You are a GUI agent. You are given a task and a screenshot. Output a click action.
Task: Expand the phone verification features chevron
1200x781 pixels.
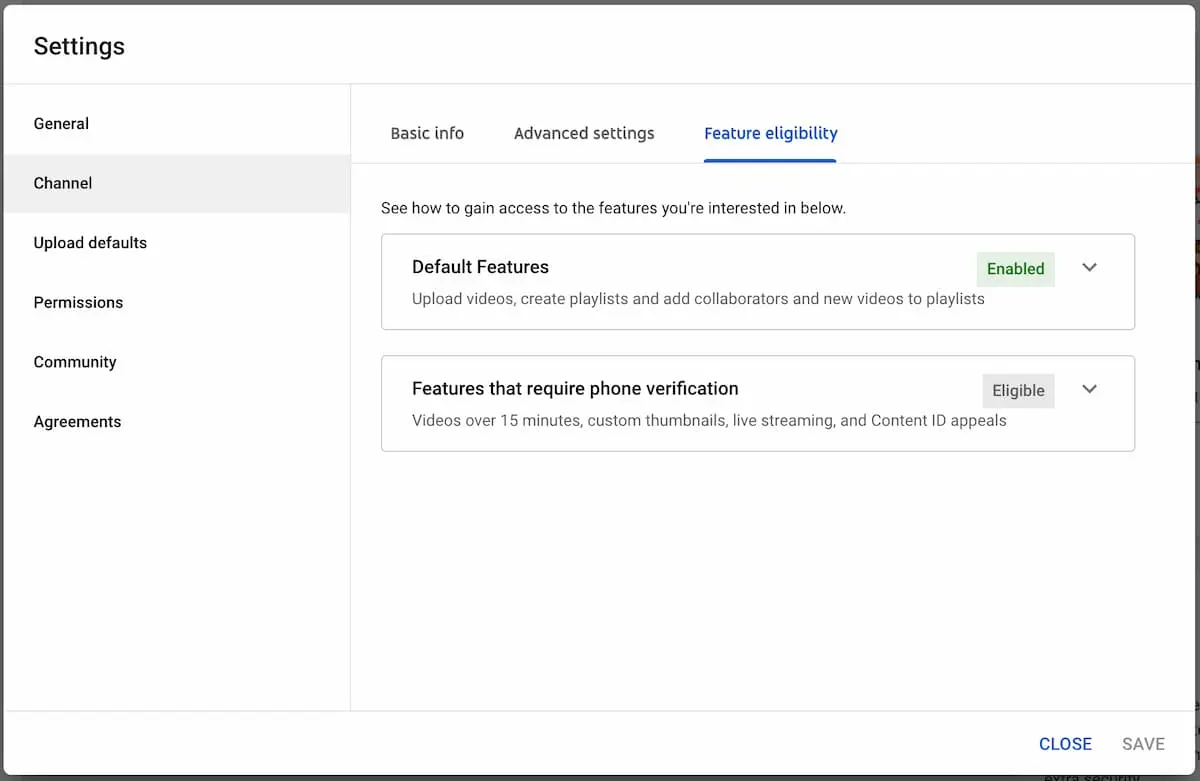(1090, 390)
